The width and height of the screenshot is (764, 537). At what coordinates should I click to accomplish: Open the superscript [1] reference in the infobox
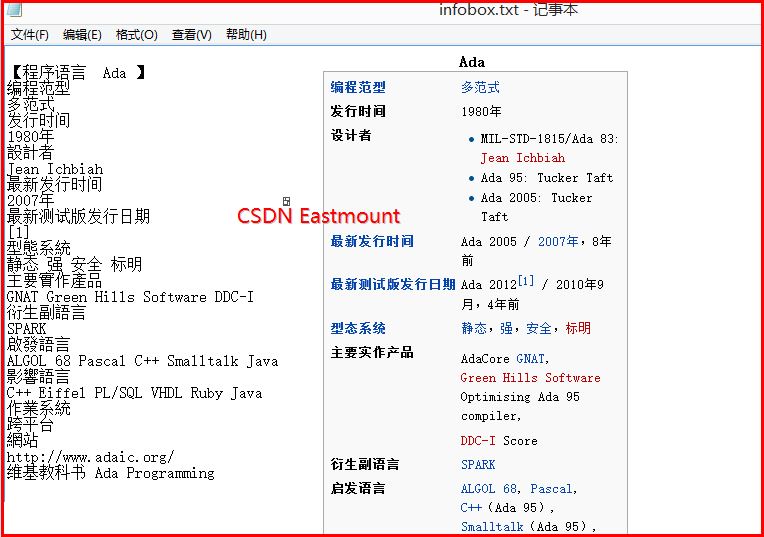[525, 281]
